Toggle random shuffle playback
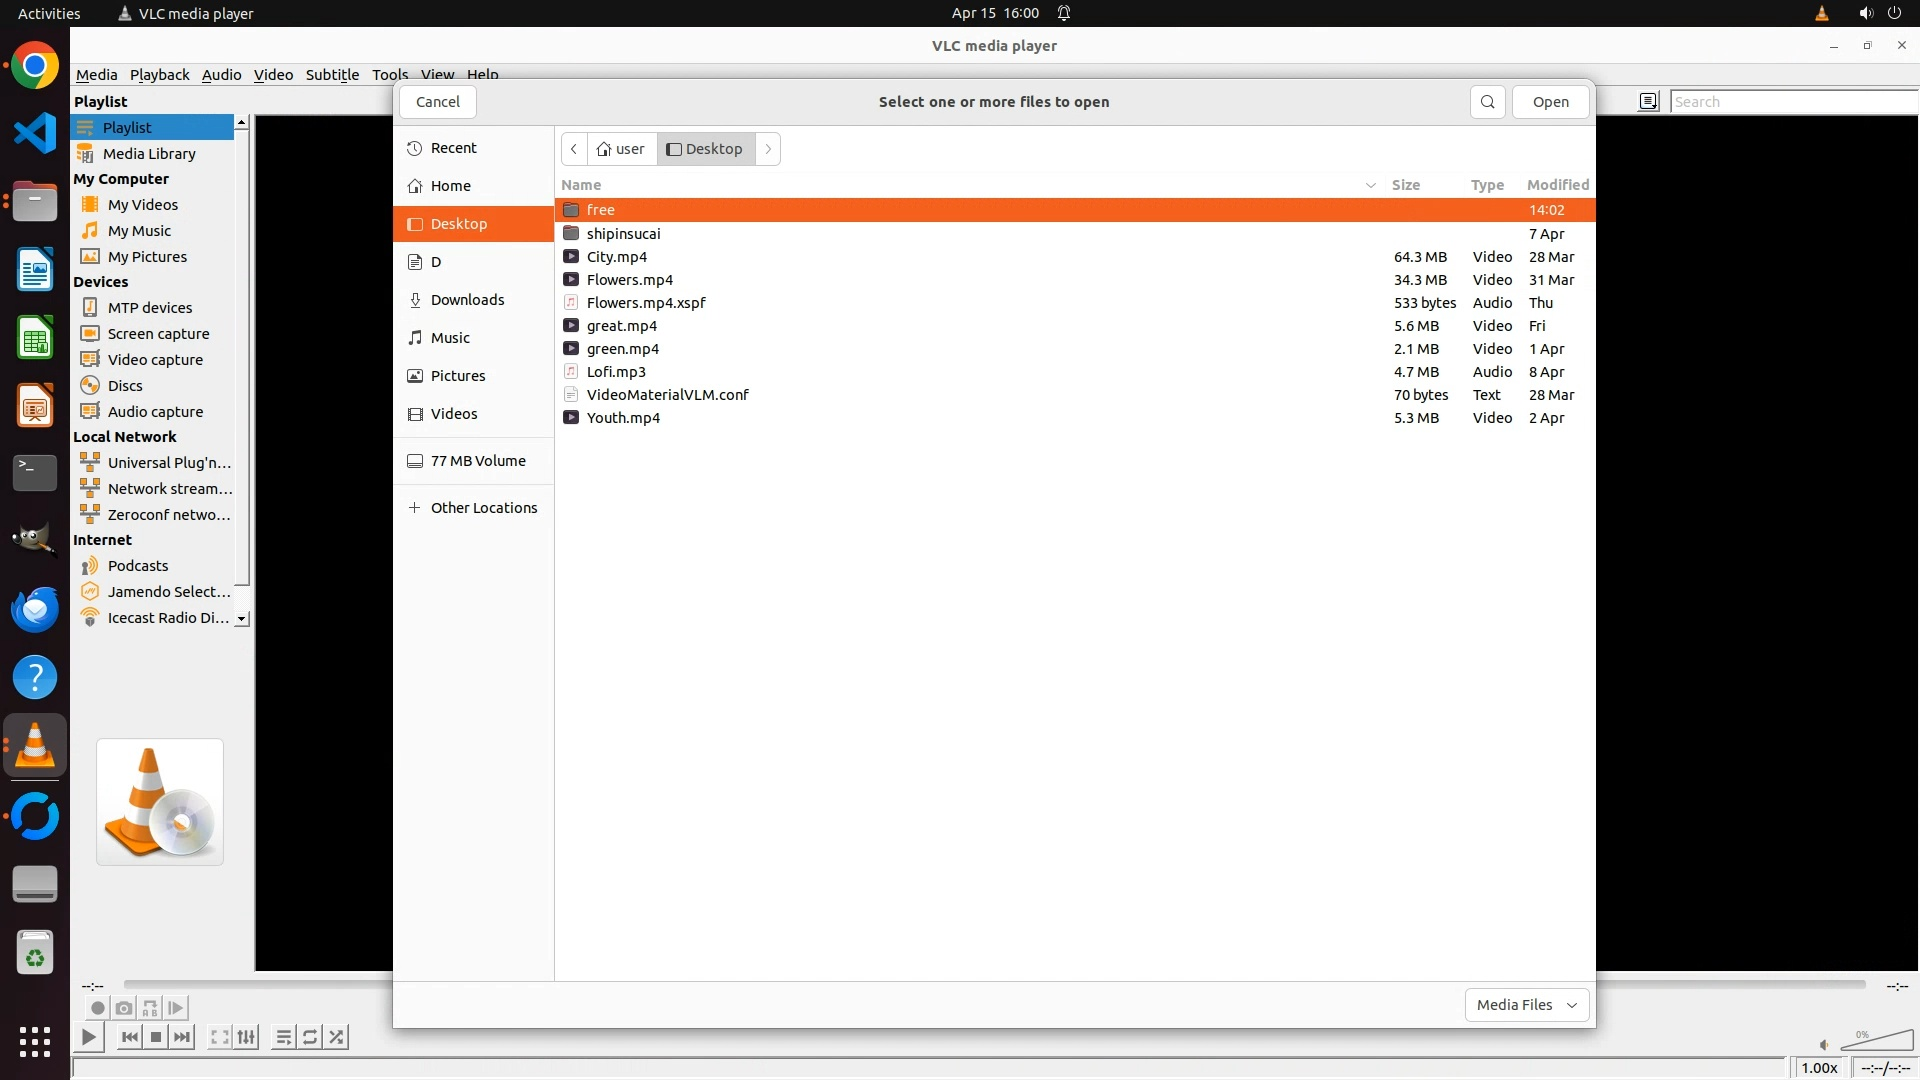This screenshot has height=1080, width=1920. click(337, 1037)
